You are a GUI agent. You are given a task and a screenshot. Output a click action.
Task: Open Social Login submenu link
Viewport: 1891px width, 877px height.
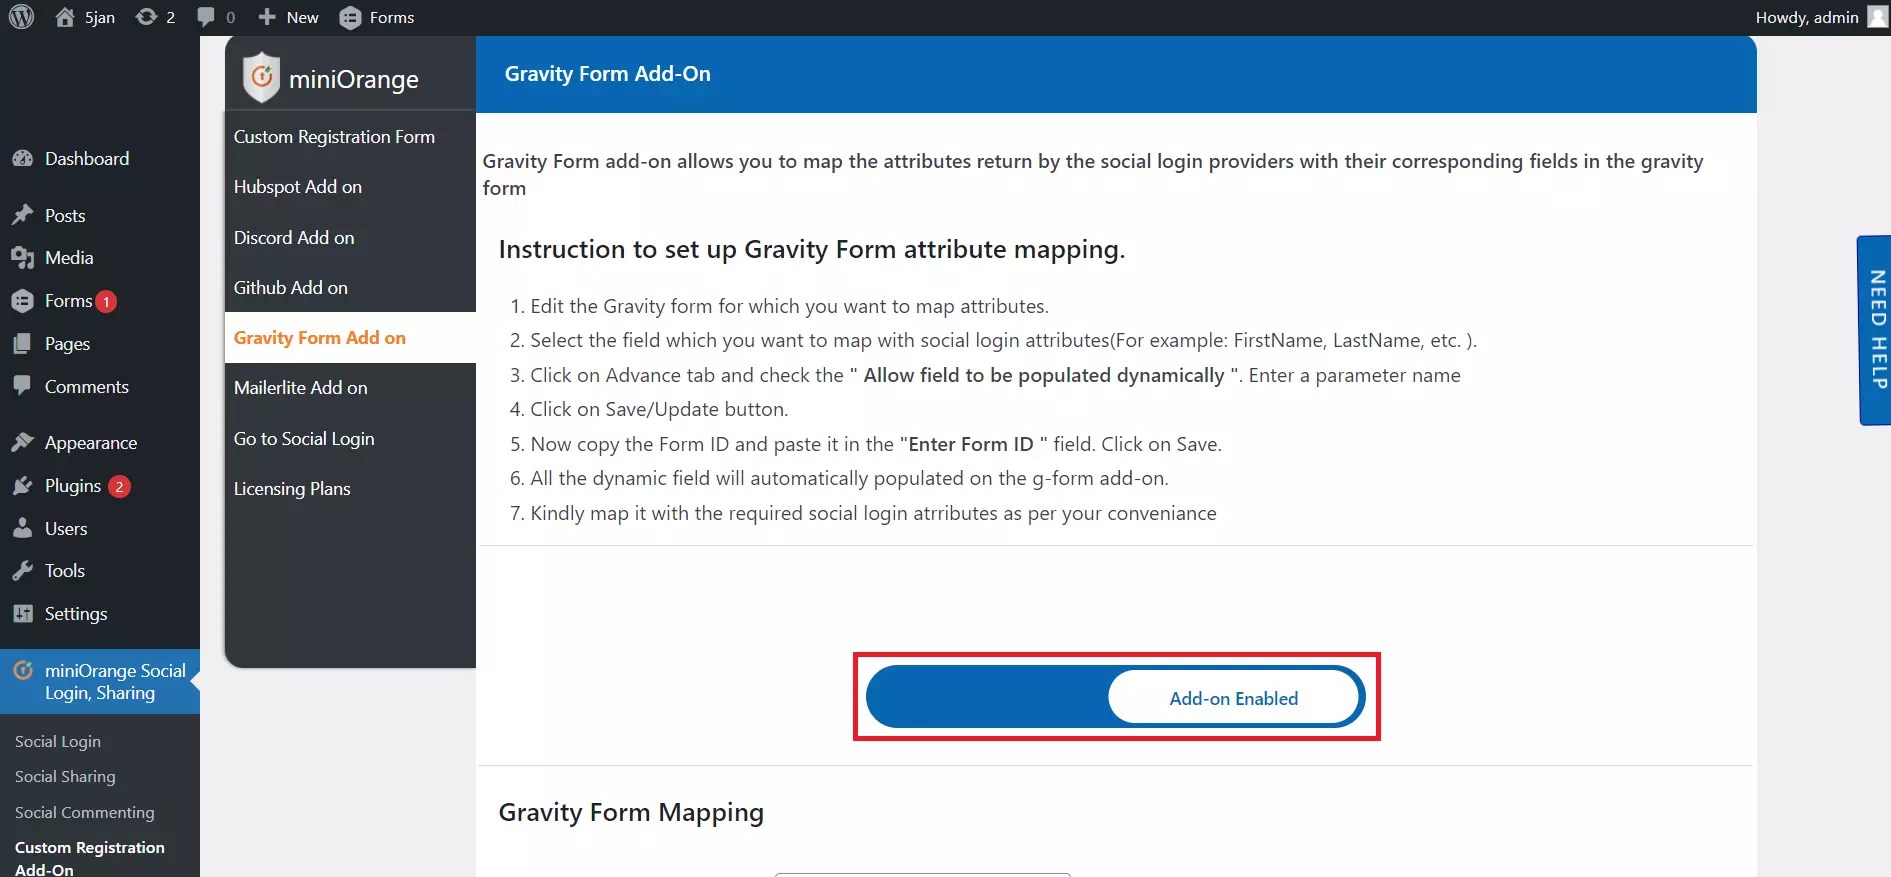58,741
